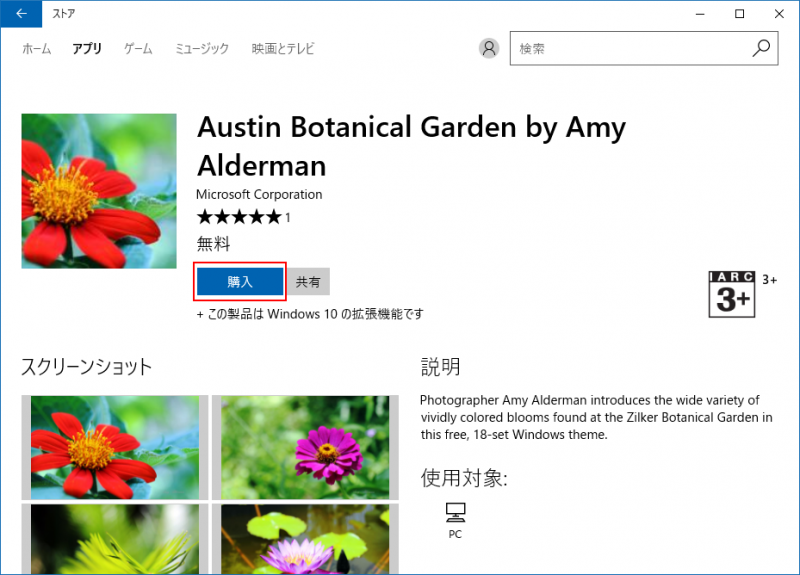This screenshot has height=575, width=800.
Task: Open the user account profile icon
Action: (489, 48)
